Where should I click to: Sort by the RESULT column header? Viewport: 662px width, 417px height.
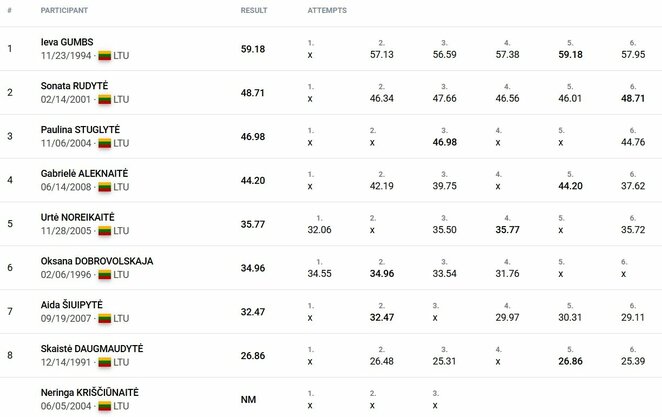point(254,11)
